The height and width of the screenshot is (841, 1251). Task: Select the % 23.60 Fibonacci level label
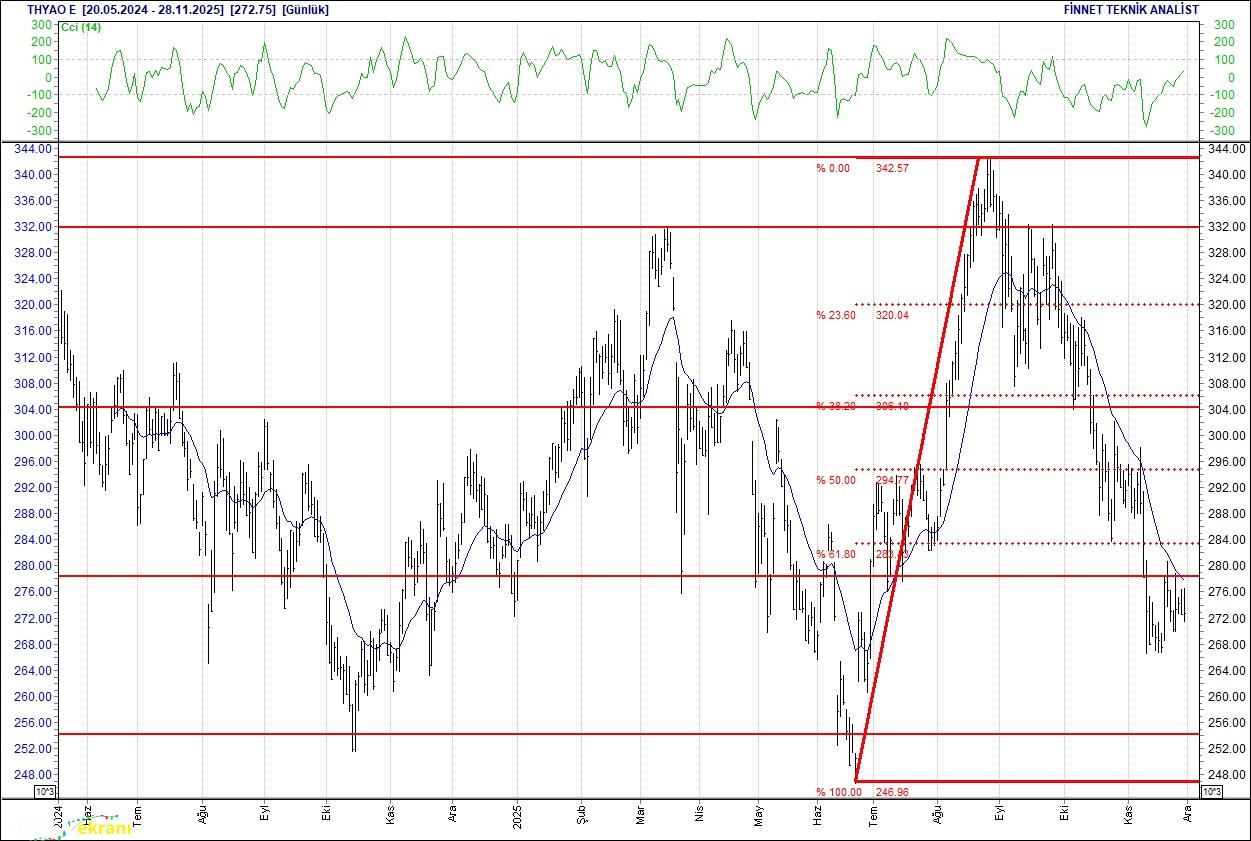tap(835, 315)
